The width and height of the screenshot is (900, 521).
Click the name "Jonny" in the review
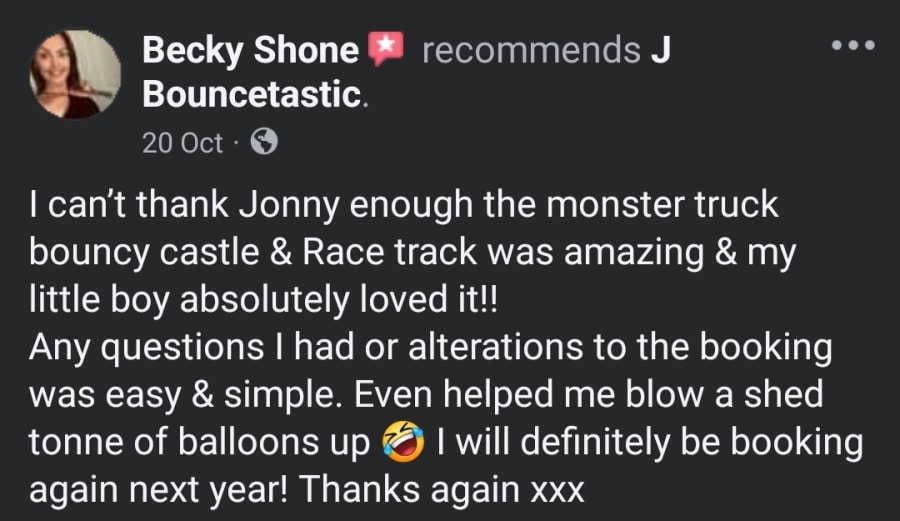tap(283, 205)
